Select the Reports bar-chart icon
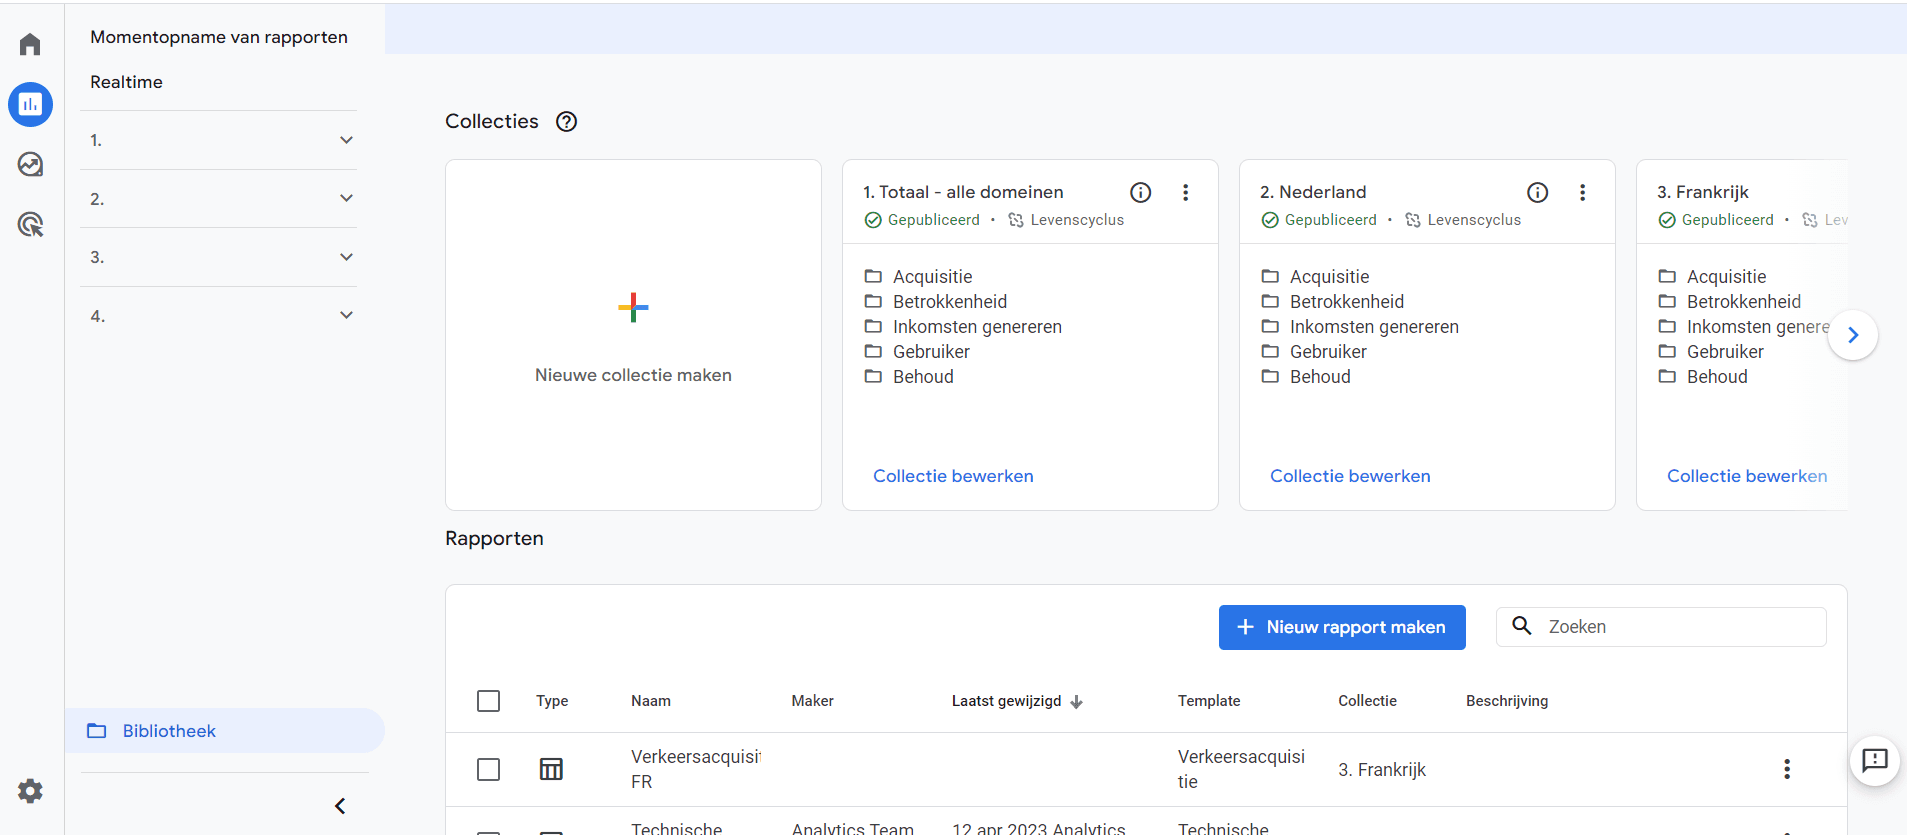Image resolution: width=1910 pixels, height=838 pixels. (30, 104)
